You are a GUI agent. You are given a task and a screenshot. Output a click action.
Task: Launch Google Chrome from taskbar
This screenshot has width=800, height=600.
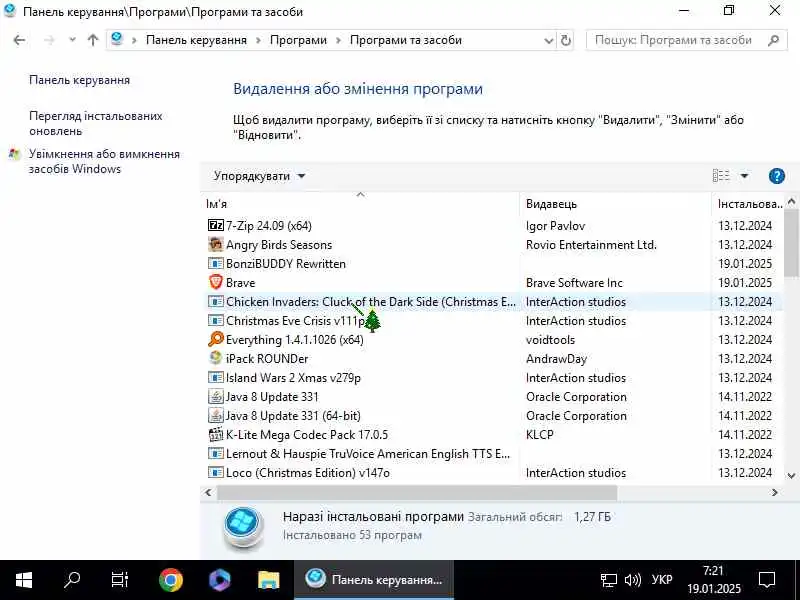(170, 580)
